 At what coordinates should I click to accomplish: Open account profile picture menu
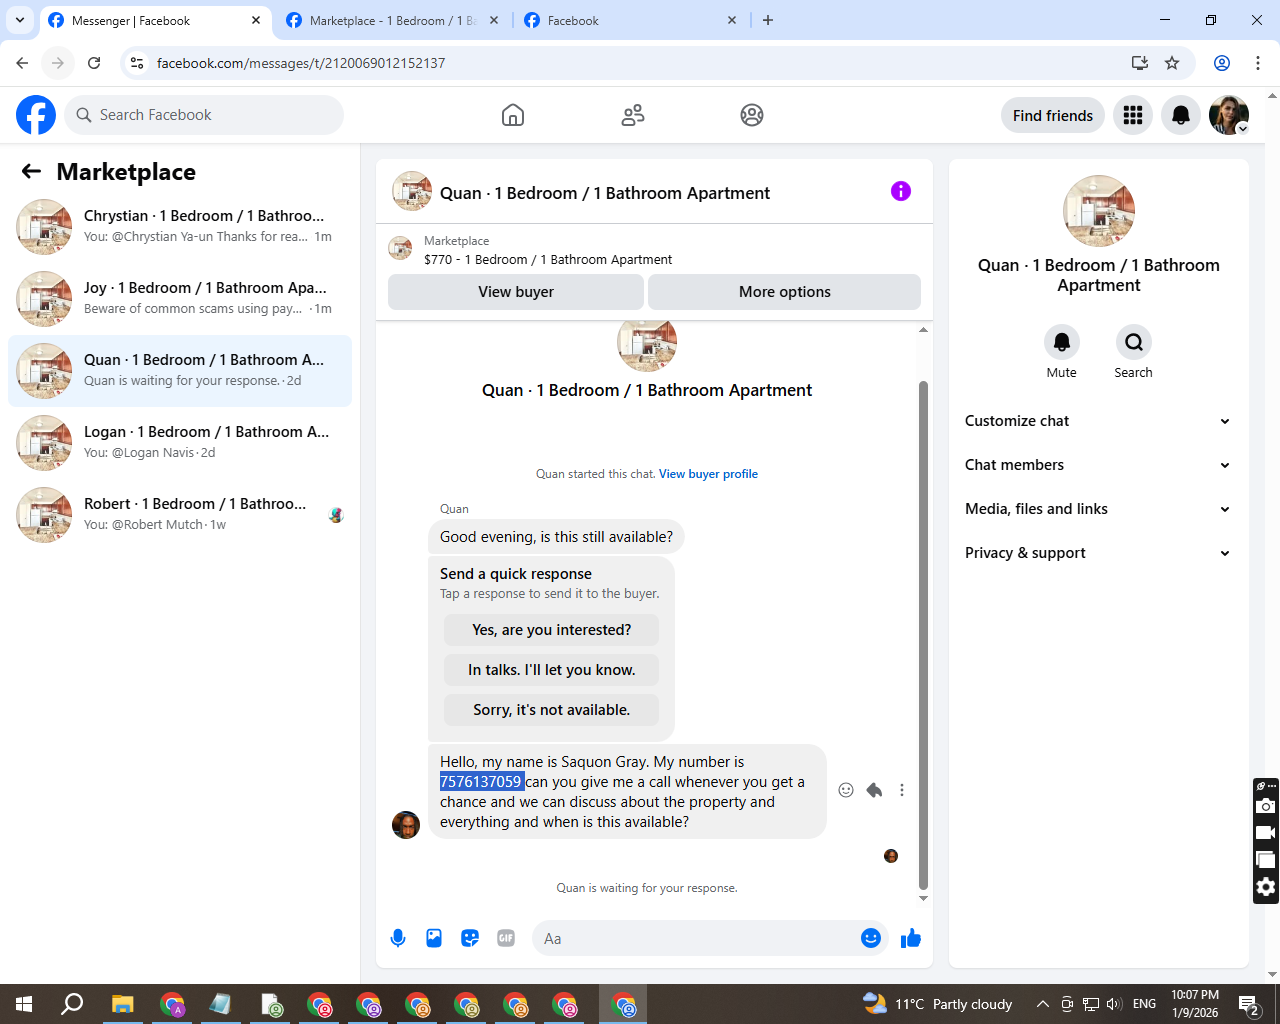1229,116
